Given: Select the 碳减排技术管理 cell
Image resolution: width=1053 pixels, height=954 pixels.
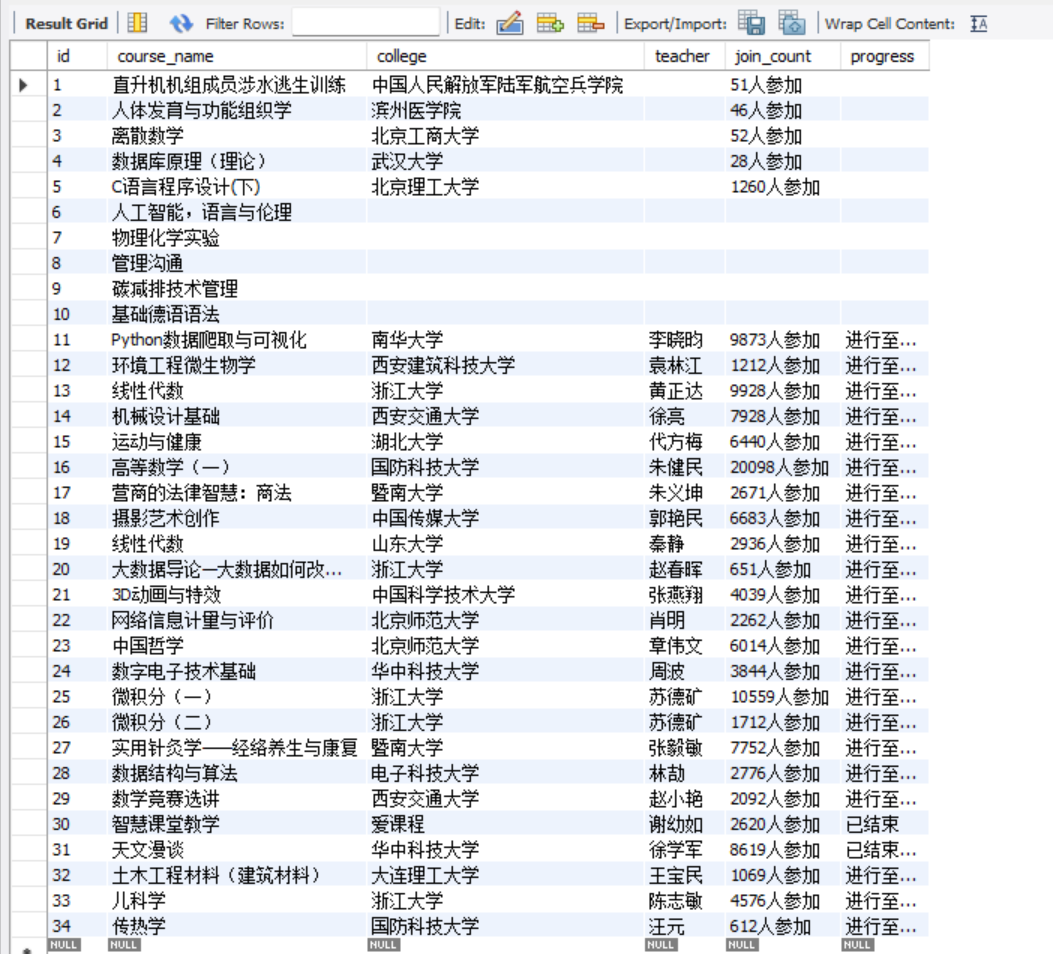Looking at the screenshot, I should tap(237, 289).
